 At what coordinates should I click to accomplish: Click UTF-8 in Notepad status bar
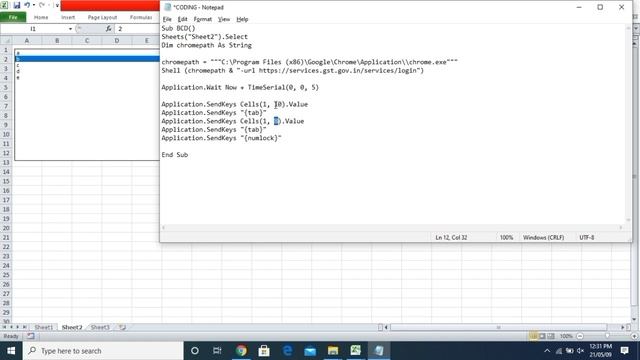point(587,237)
